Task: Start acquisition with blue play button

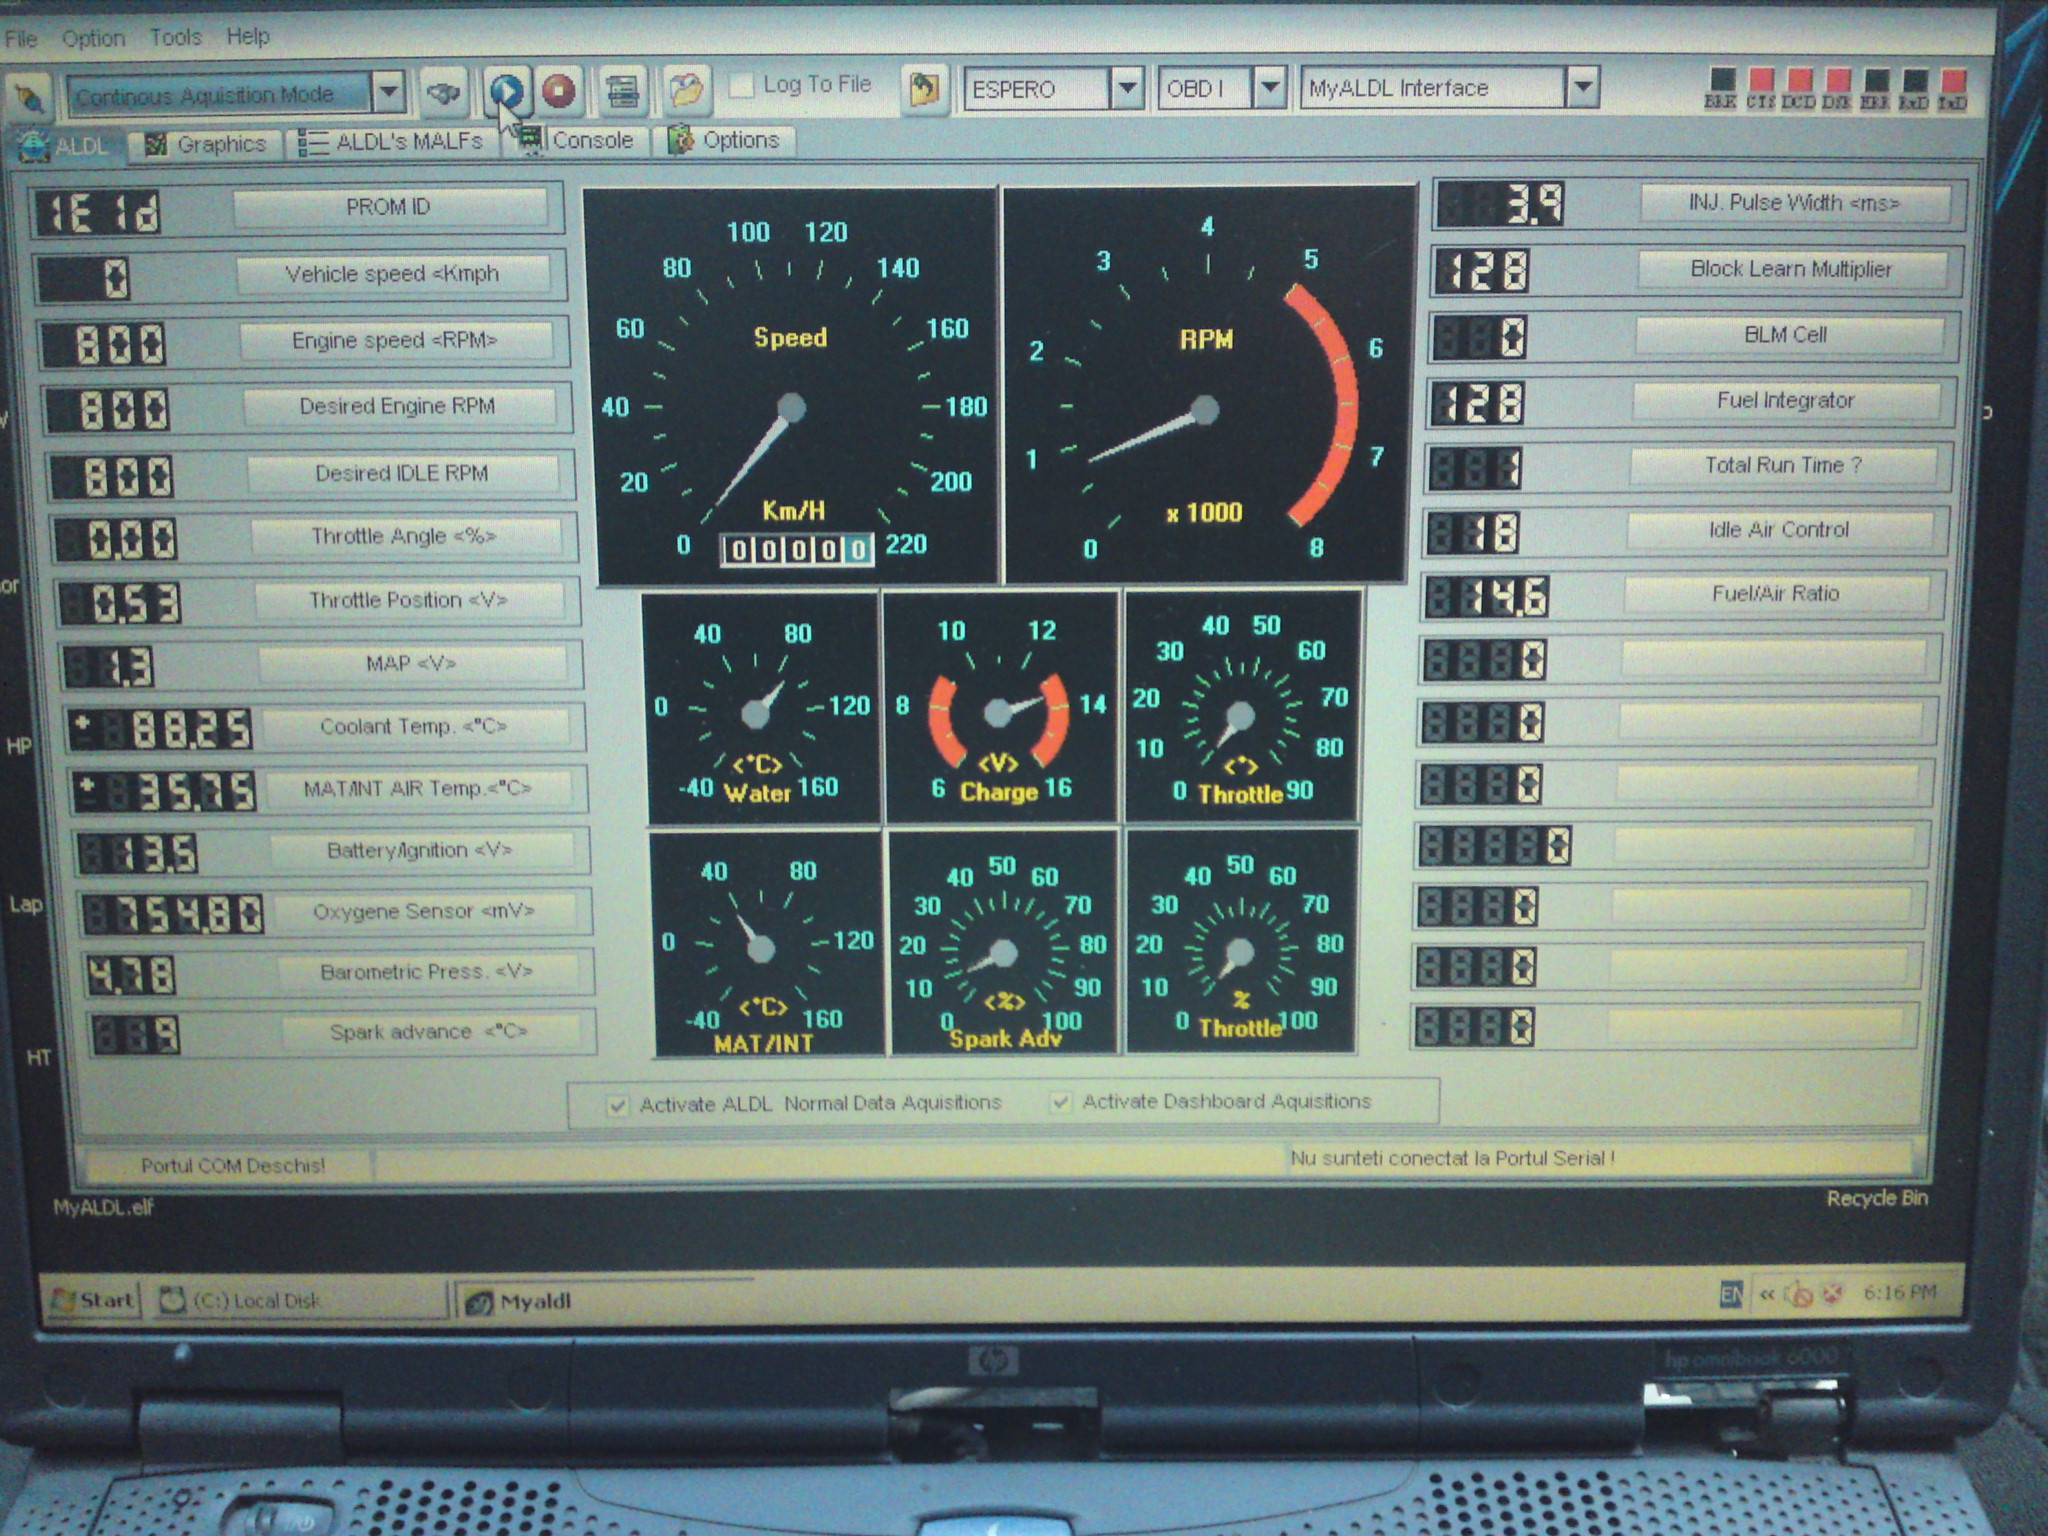Action: (507, 92)
